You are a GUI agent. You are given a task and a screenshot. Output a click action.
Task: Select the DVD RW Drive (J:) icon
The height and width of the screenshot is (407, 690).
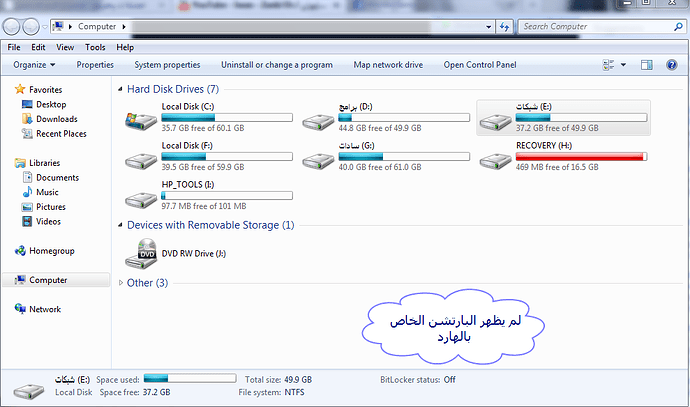pos(141,253)
